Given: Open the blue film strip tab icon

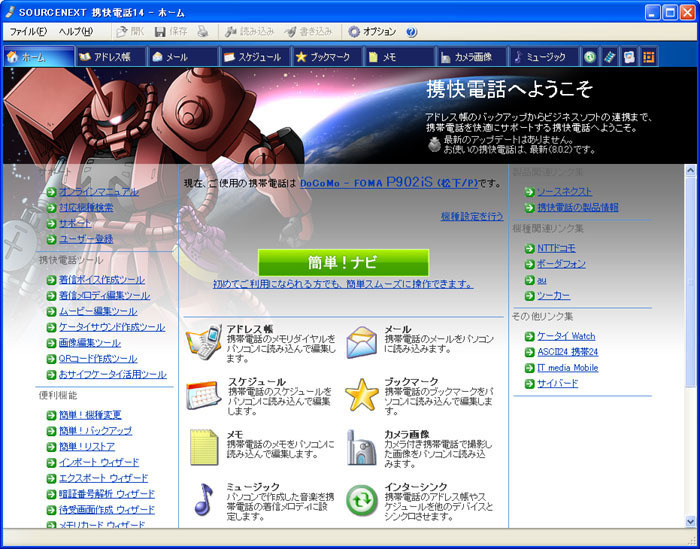Looking at the screenshot, I should tap(609, 57).
